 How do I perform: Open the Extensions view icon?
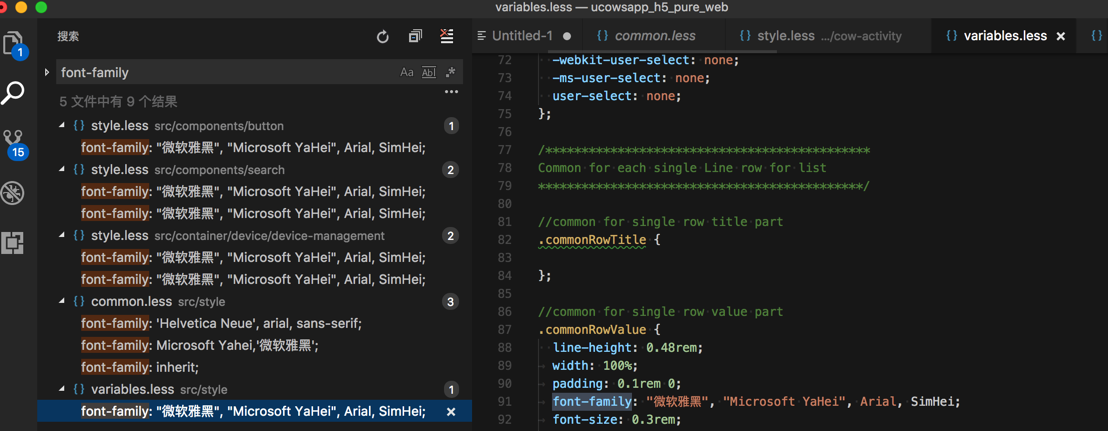click(x=13, y=243)
